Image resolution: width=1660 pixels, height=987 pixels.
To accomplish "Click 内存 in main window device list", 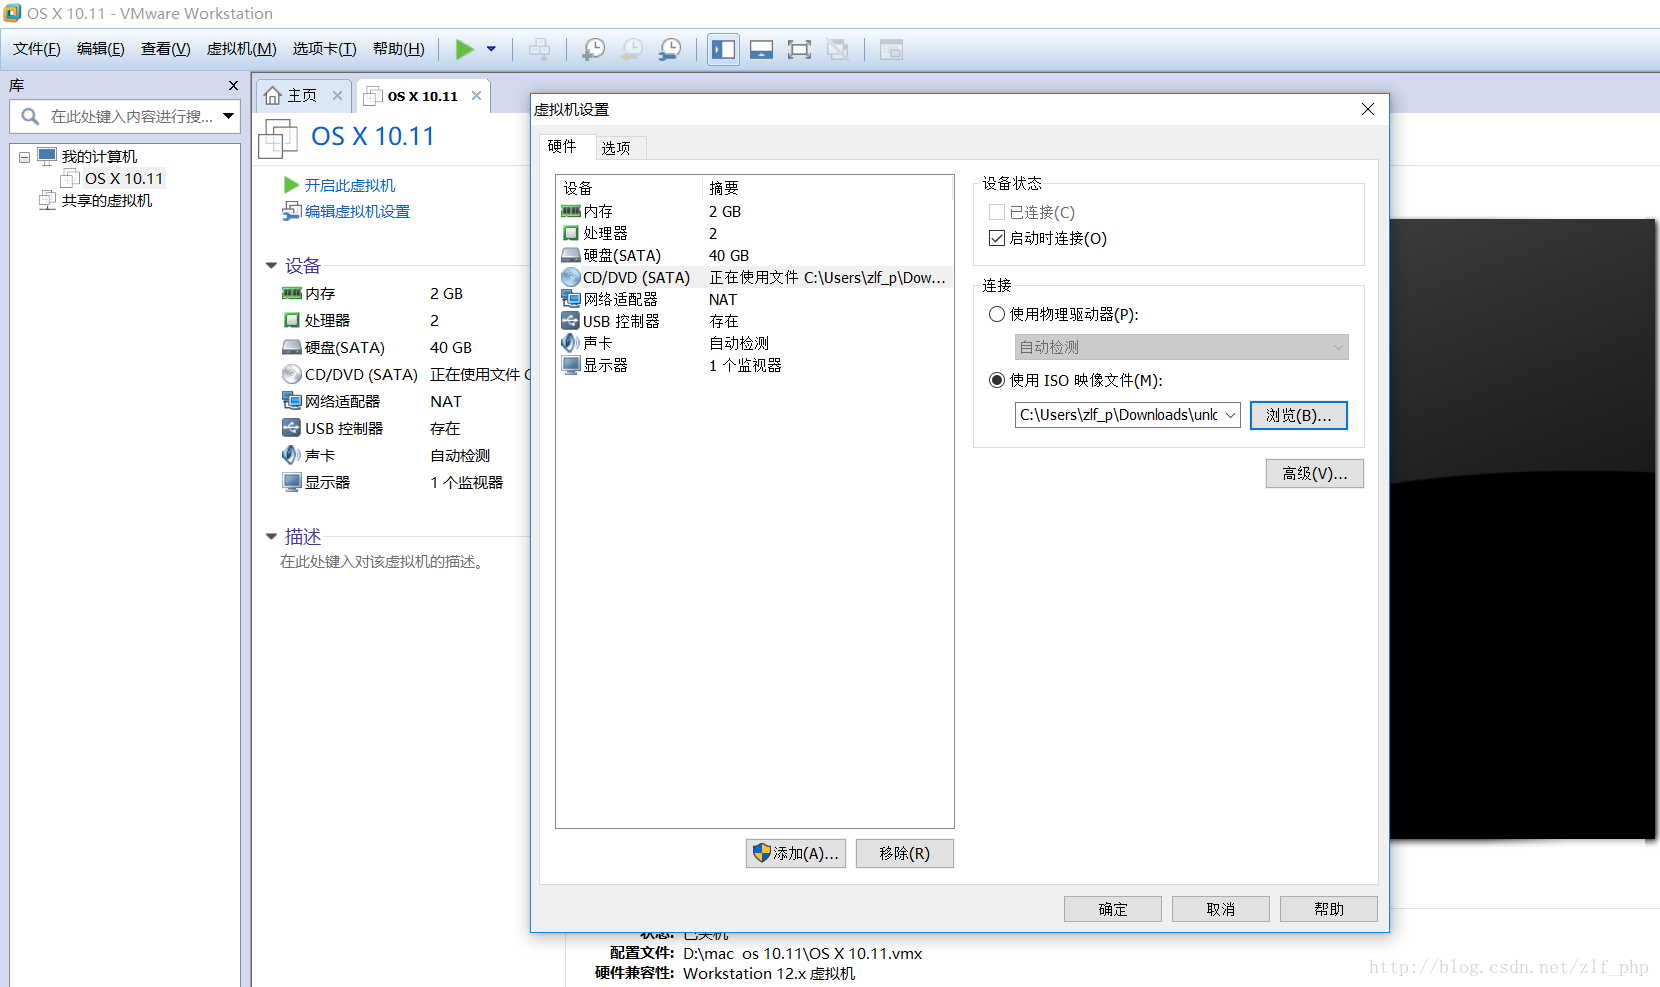I will pyautogui.click(x=320, y=293).
